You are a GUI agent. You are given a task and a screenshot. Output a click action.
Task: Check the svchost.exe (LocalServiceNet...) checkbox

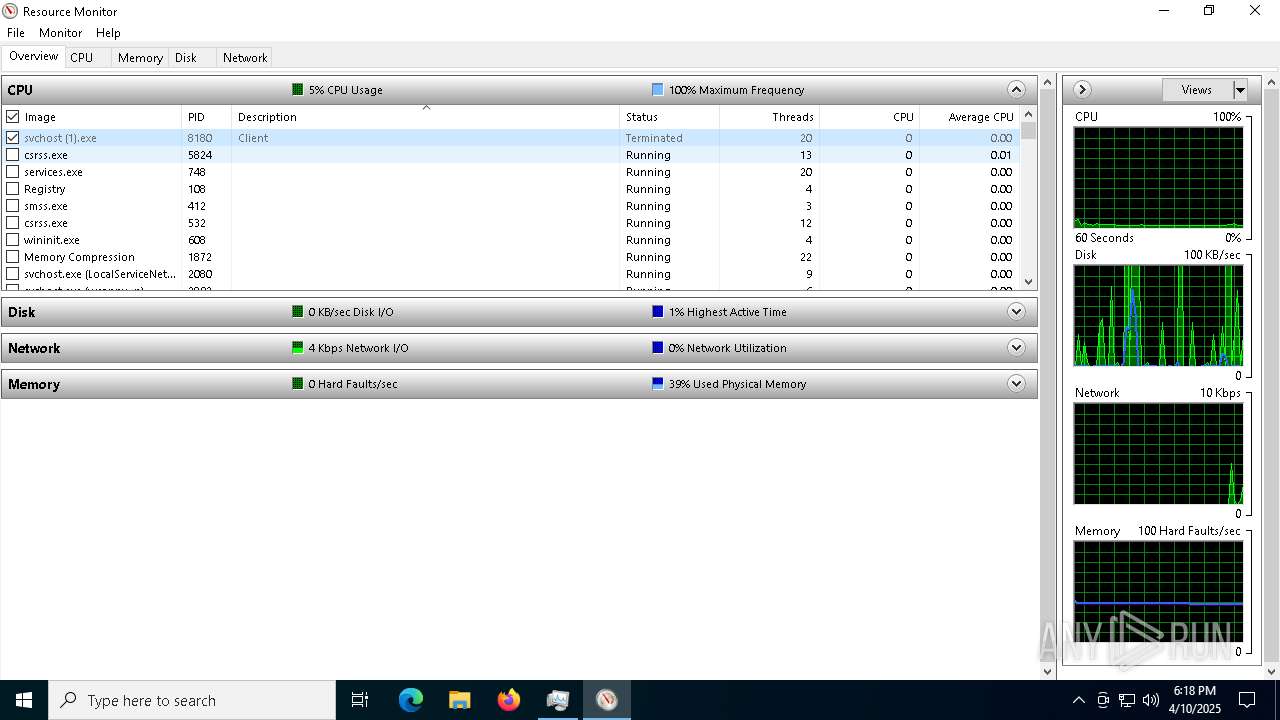(13, 274)
